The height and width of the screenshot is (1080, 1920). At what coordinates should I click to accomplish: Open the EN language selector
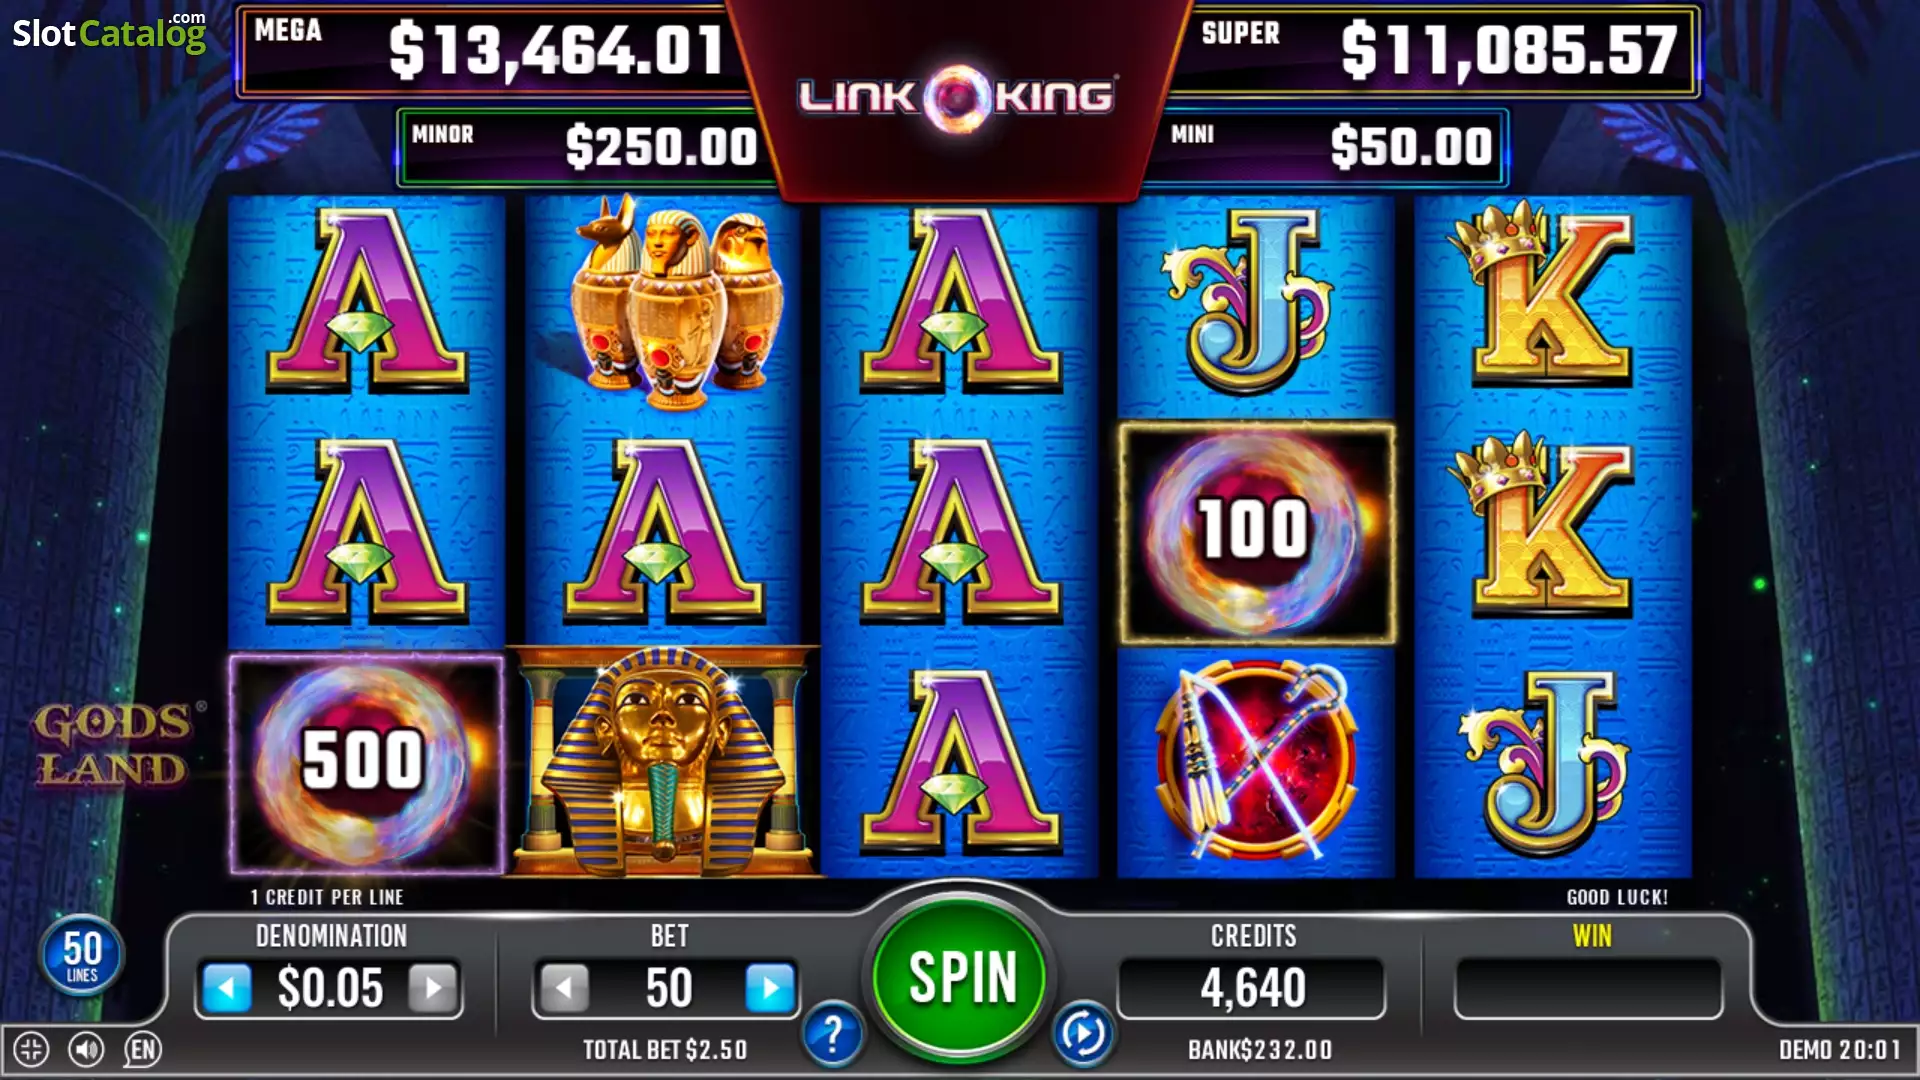142,1049
